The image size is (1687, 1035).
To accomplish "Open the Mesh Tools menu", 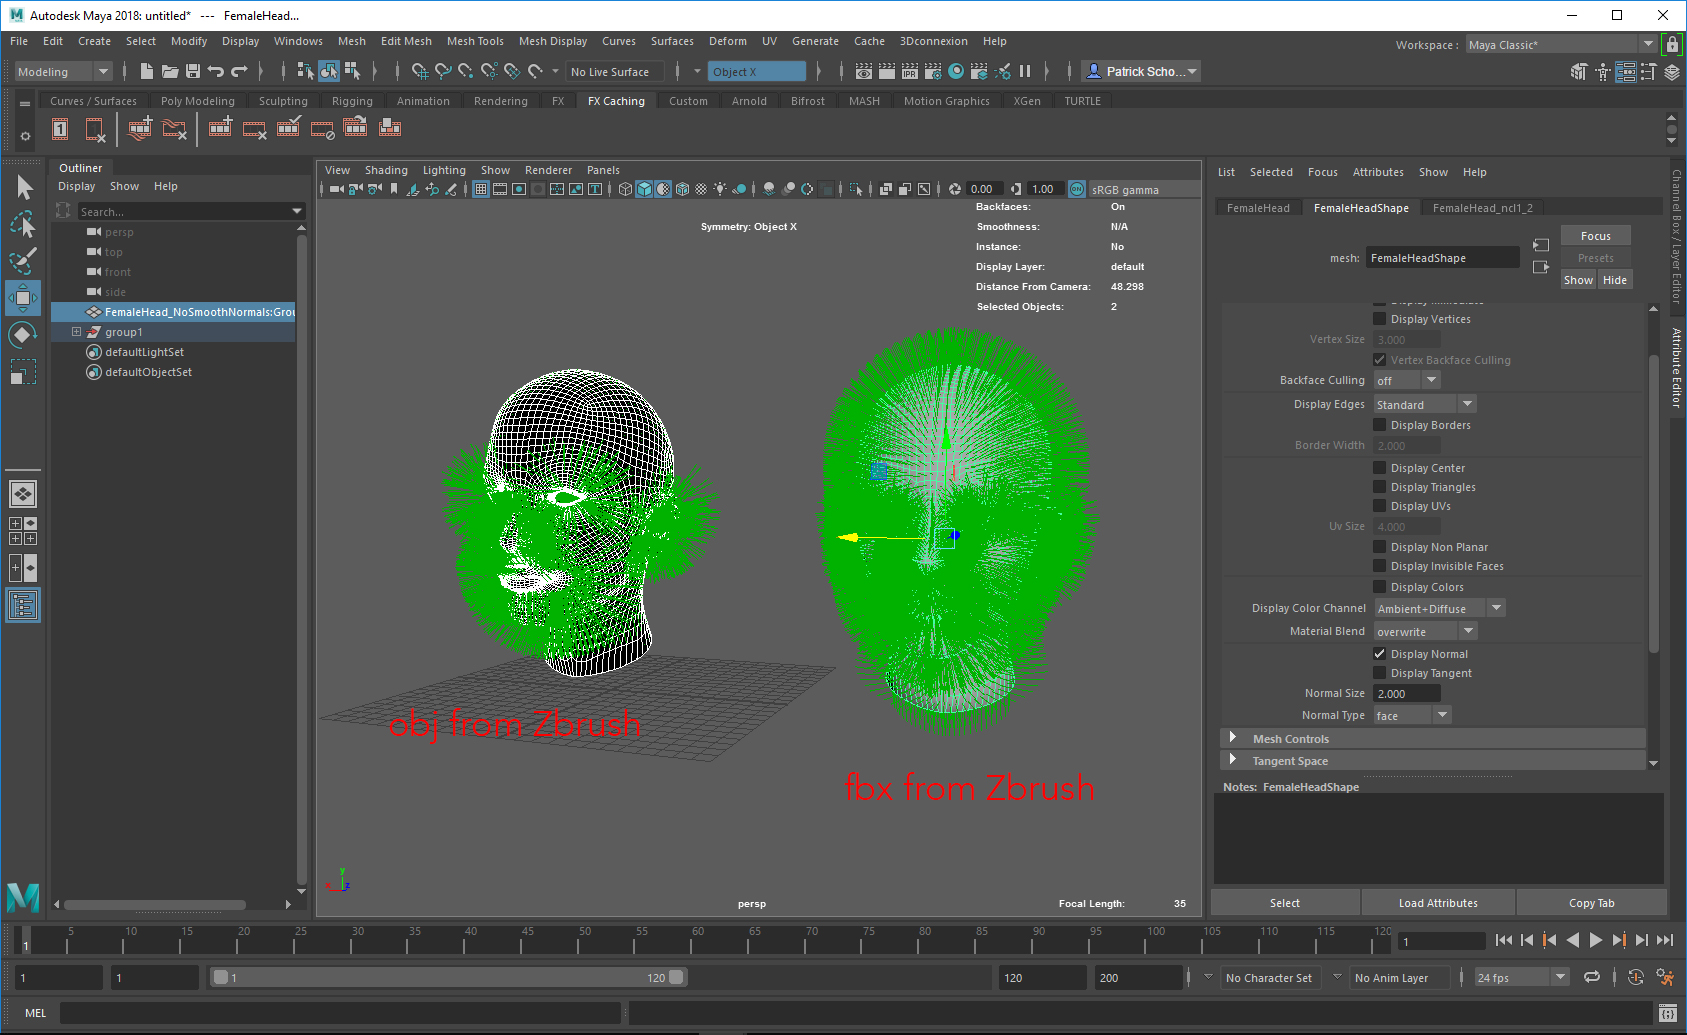I will (475, 41).
